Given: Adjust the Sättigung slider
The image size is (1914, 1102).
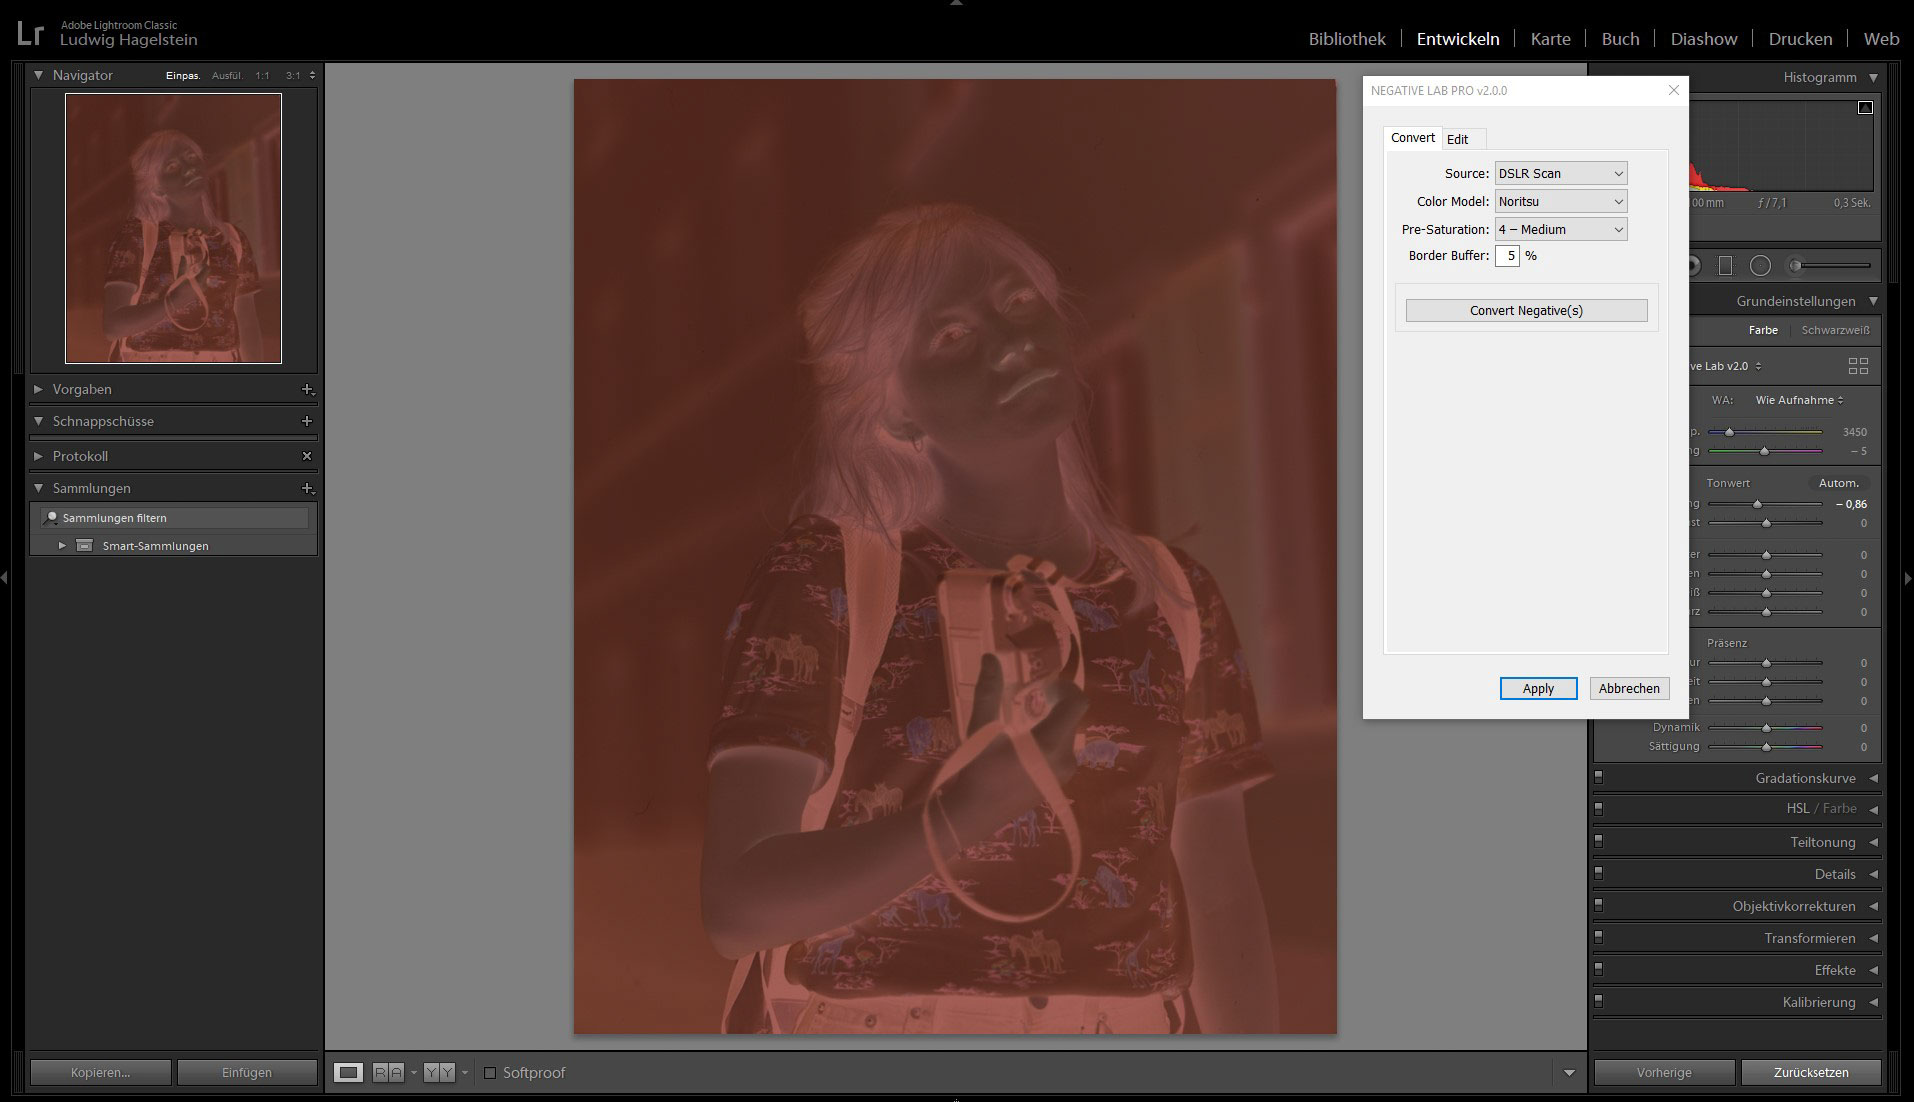Looking at the screenshot, I should [1766, 747].
